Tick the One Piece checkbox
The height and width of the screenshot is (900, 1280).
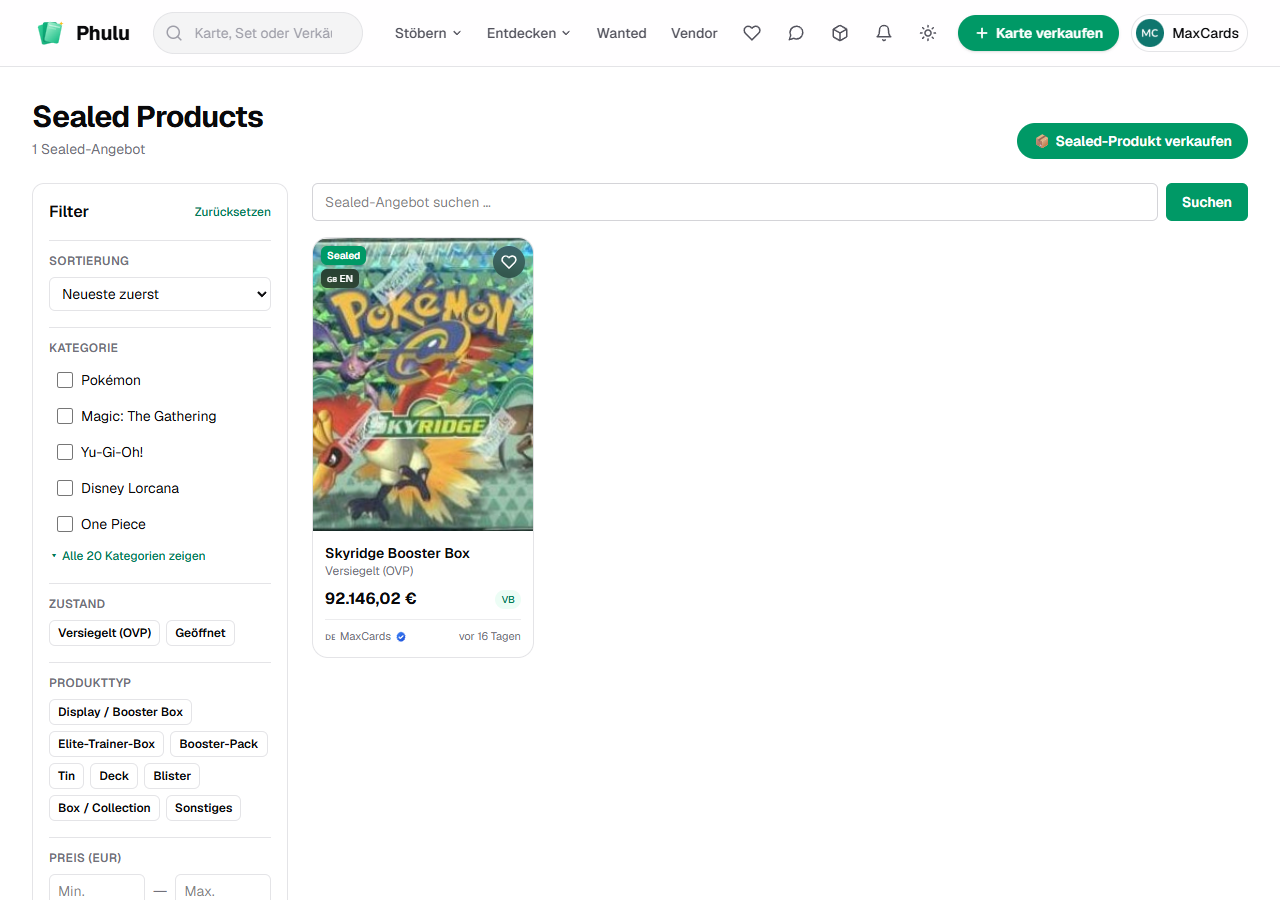click(x=65, y=524)
